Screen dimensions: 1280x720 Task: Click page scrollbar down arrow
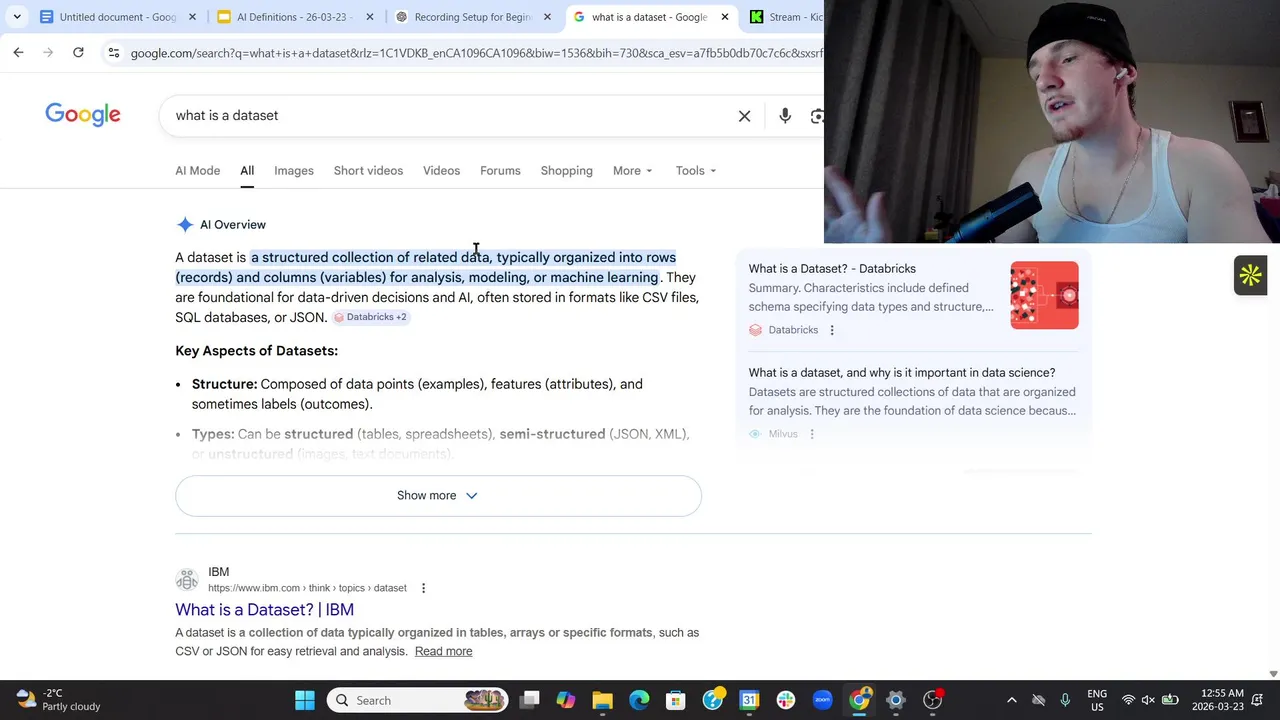(1273, 674)
